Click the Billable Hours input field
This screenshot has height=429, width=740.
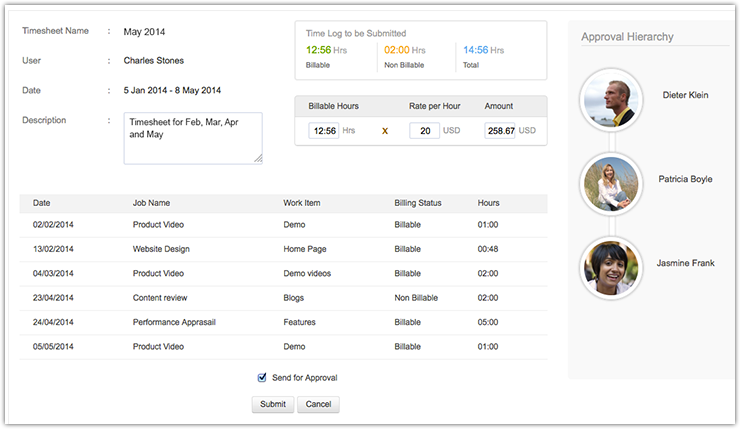[324, 130]
